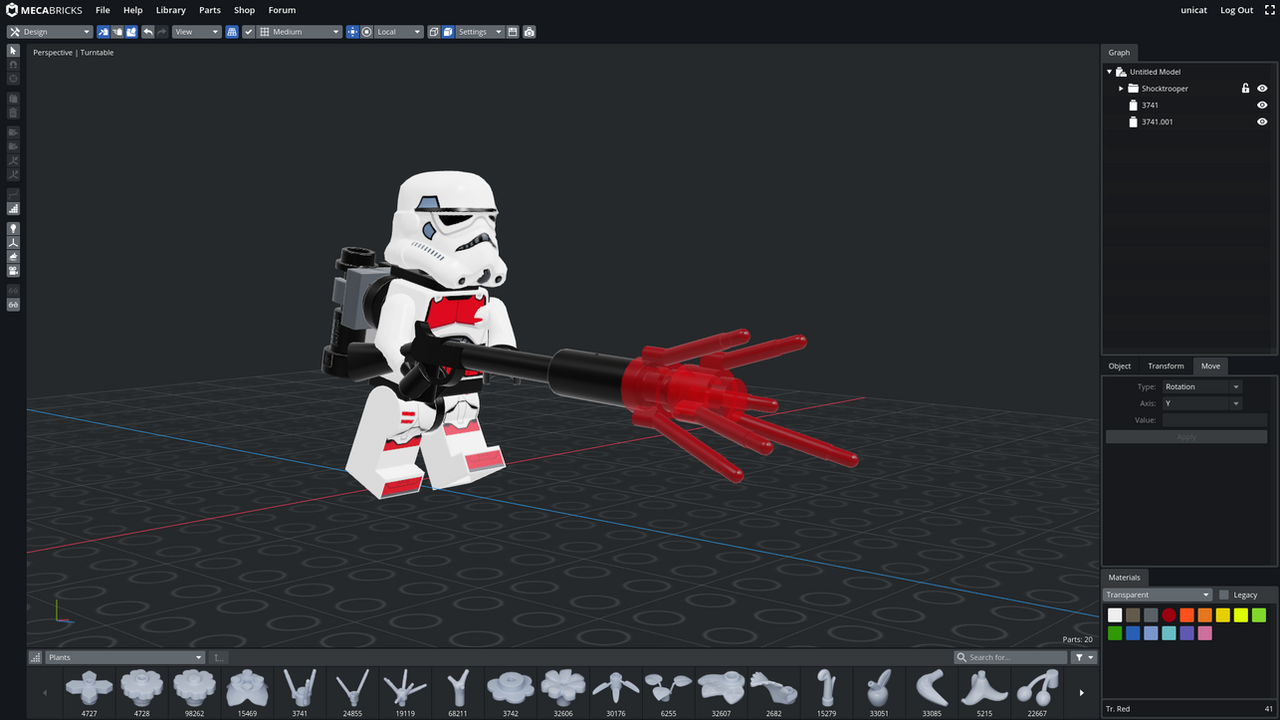Viewport: 1280px width, 720px height.
Task: Click the light bulb icon in left toolbar
Action: pyautogui.click(x=13, y=229)
